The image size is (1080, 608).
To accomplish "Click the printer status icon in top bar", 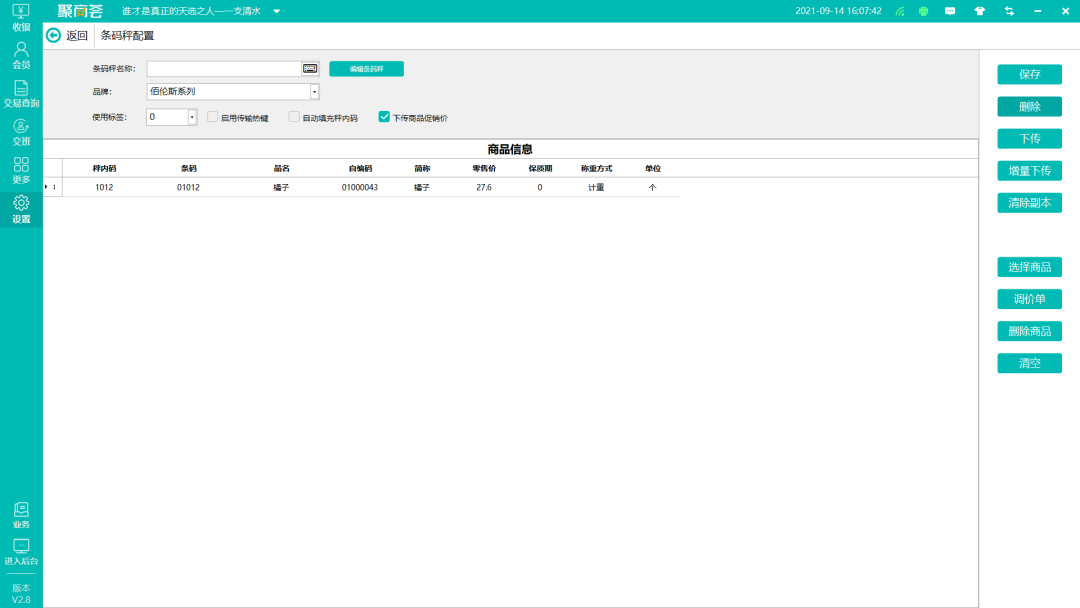I will click(x=923, y=11).
